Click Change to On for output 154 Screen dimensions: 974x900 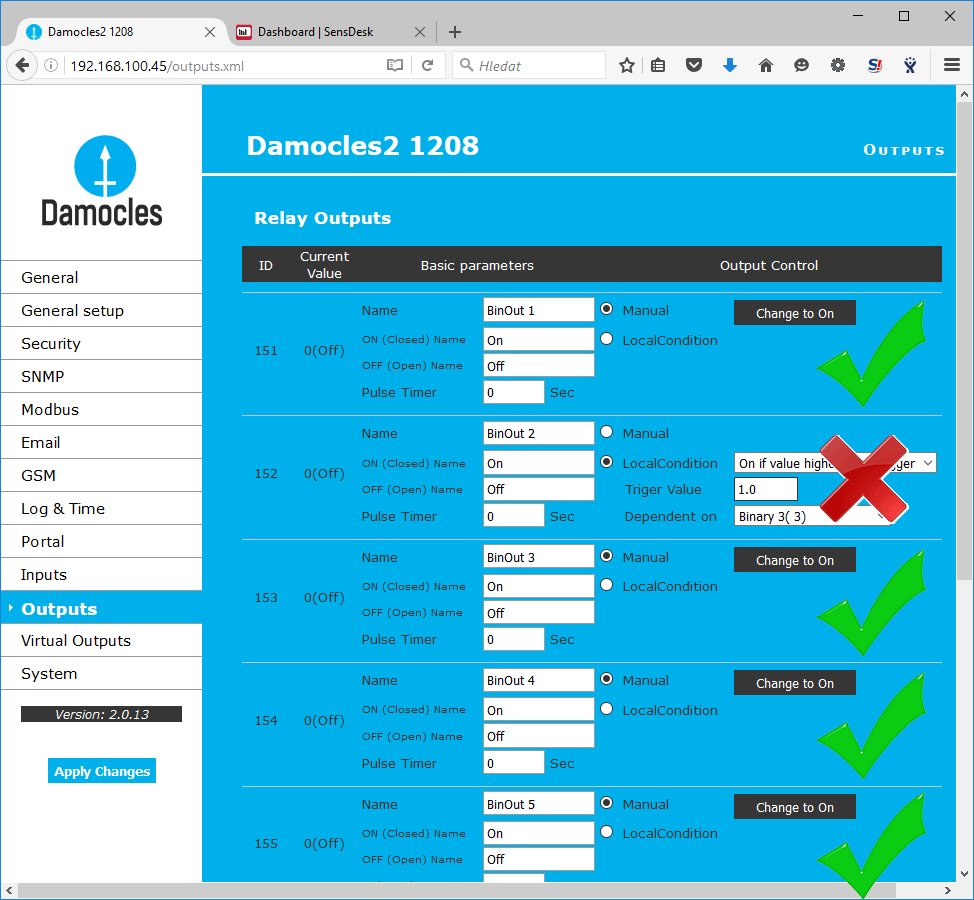click(794, 683)
